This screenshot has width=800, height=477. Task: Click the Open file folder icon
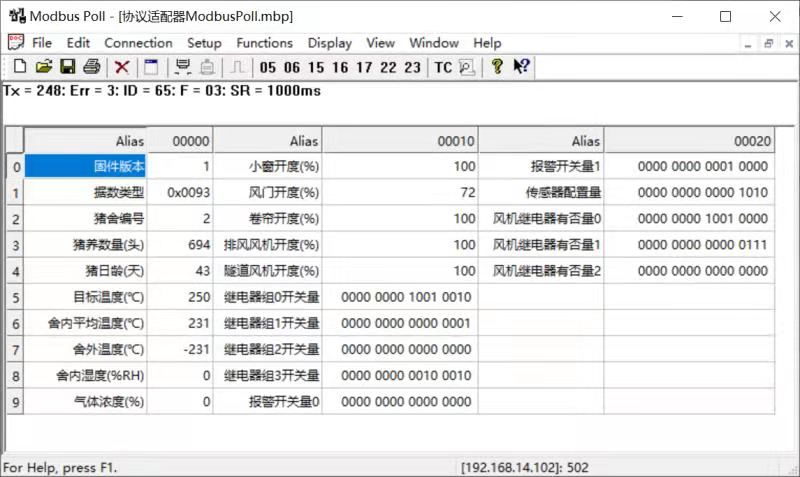(x=44, y=67)
